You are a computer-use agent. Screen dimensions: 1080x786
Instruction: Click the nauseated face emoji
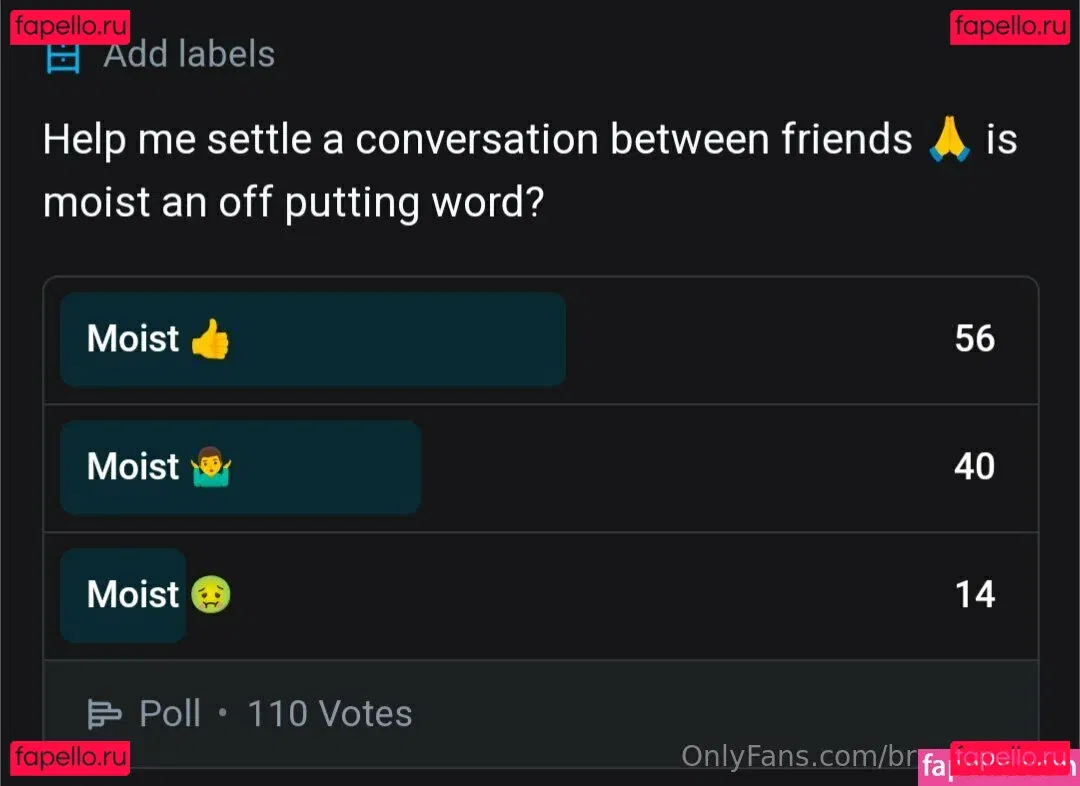[x=210, y=595]
